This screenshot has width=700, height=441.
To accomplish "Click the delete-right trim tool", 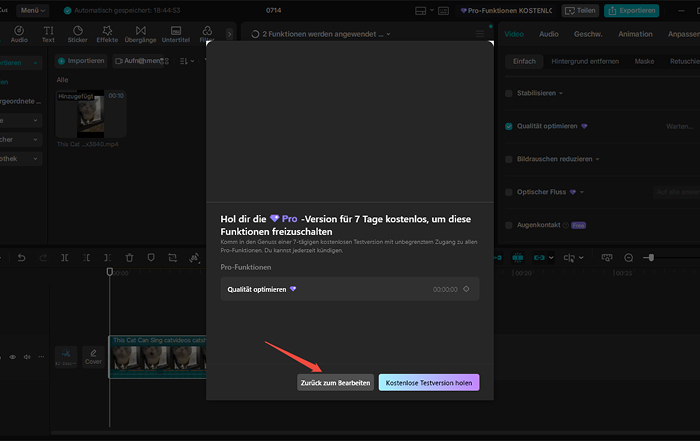I will coord(108,258).
